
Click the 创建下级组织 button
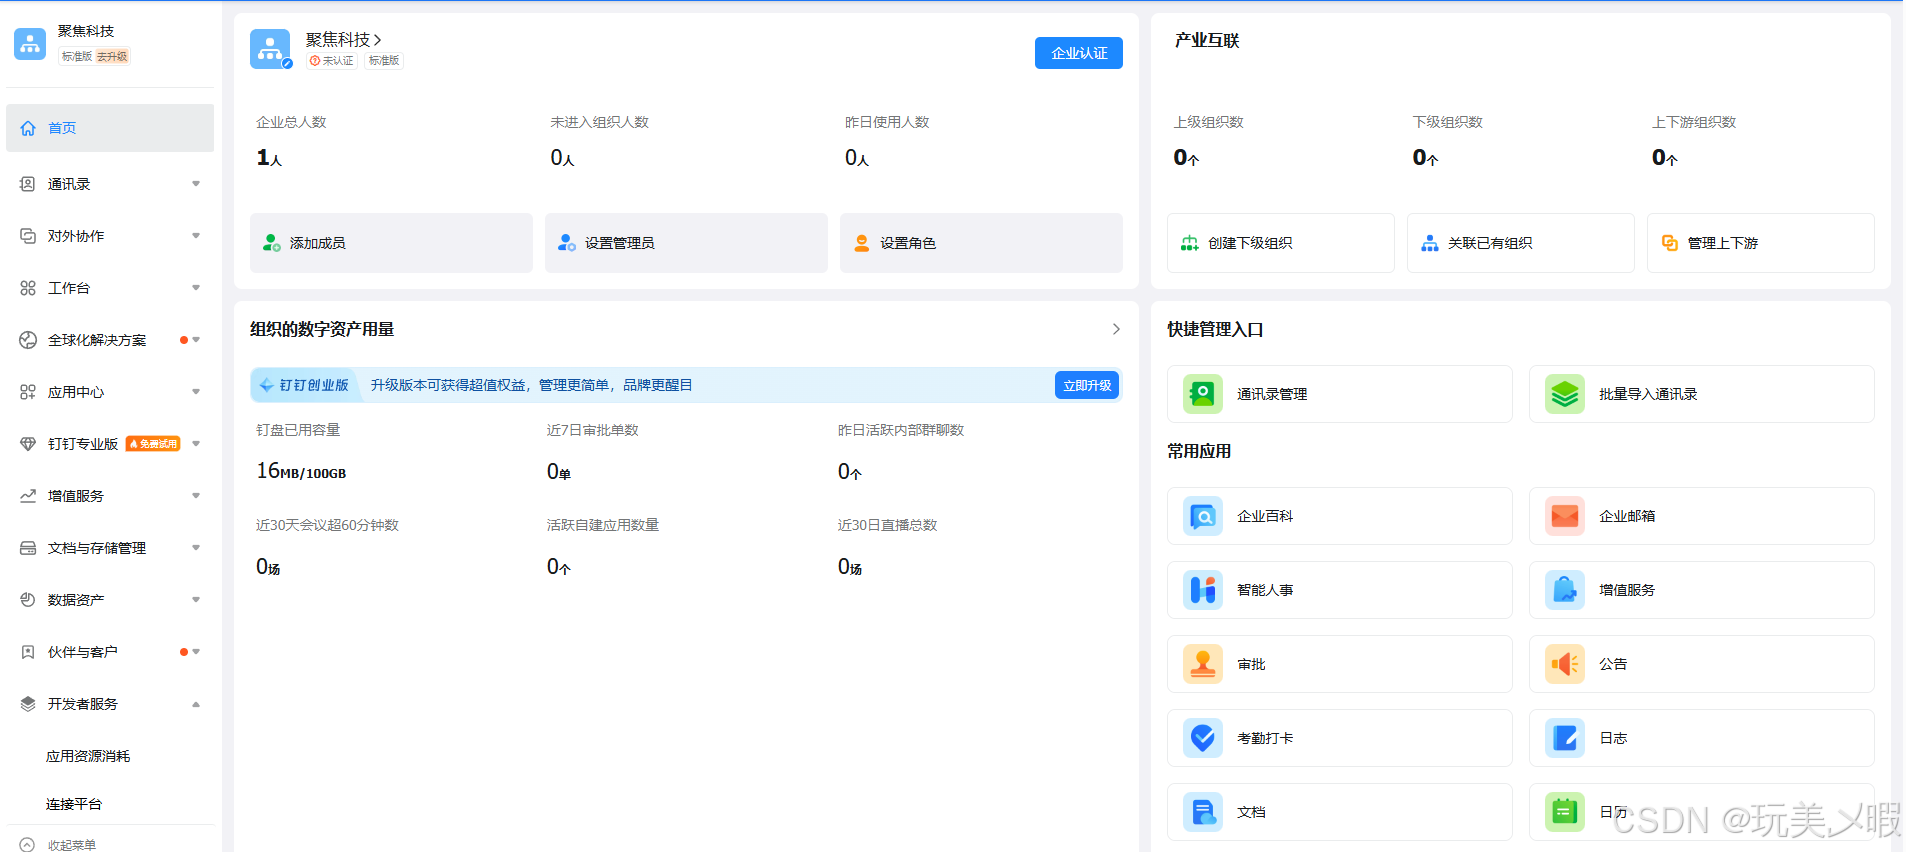coord(1280,243)
